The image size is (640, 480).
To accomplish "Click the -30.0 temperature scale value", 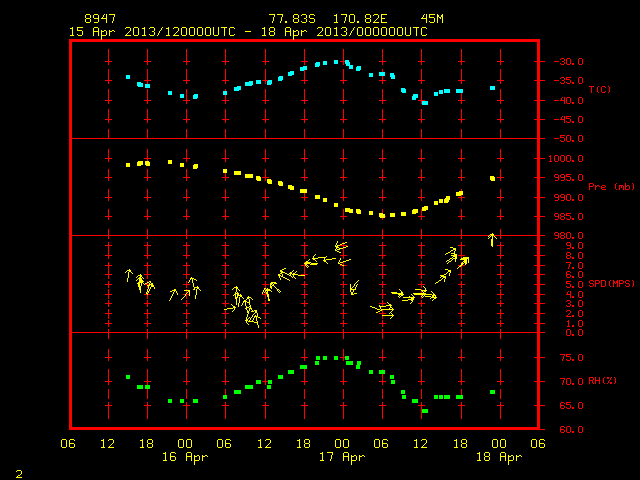I will tap(568, 62).
